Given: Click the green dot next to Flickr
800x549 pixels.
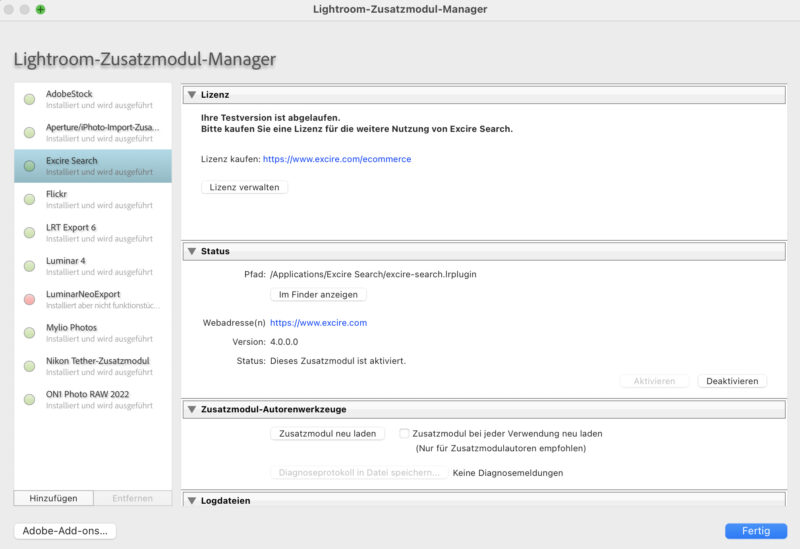Looking at the screenshot, I should [30, 199].
